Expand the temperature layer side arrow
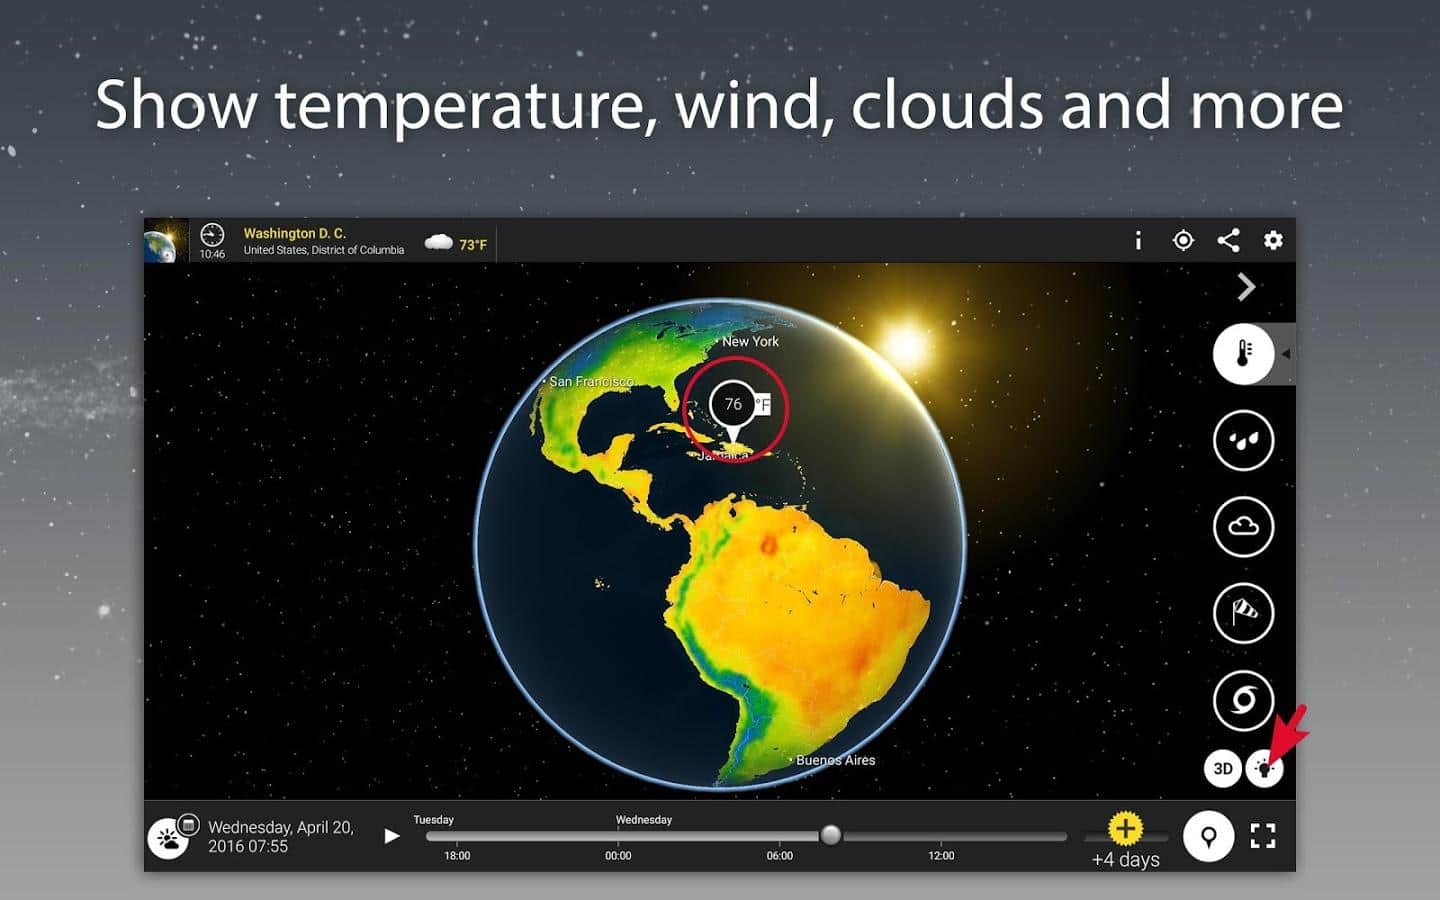Screen dimensions: 1440x900 pos(1286,354)
